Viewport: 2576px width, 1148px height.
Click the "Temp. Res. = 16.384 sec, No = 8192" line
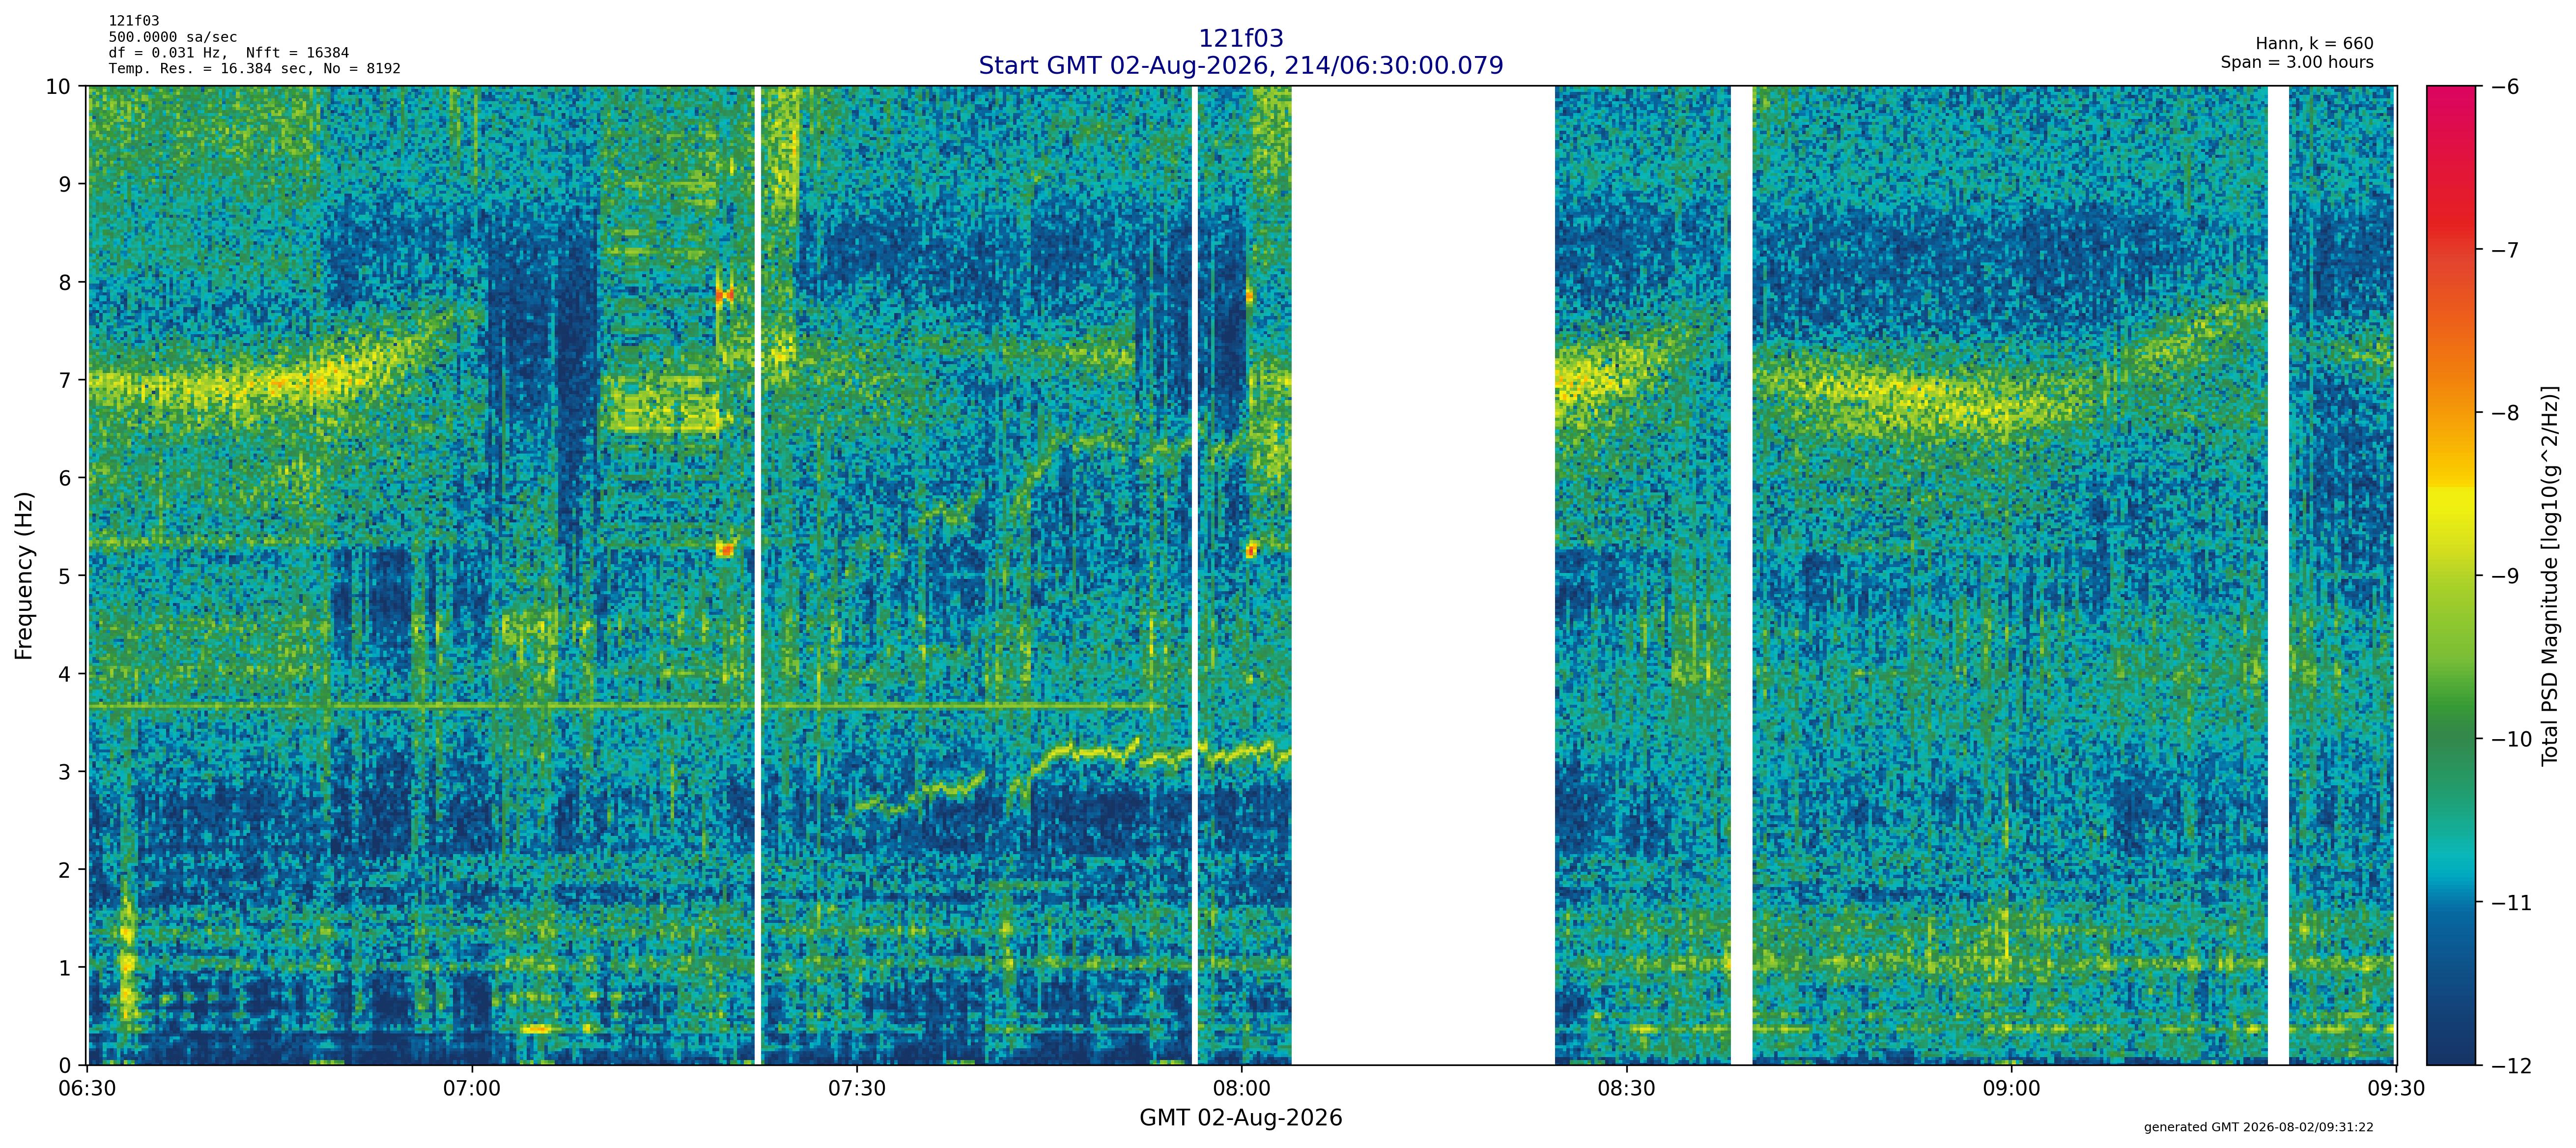pyautogui.click(x=255, y=69)
